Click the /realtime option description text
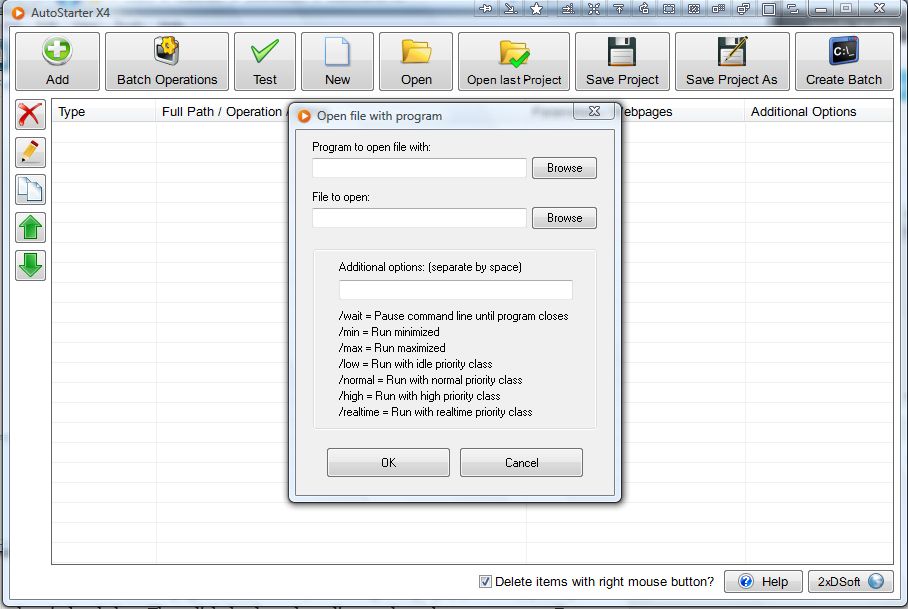This screenshot has height=609, width=908. (435, 412)
